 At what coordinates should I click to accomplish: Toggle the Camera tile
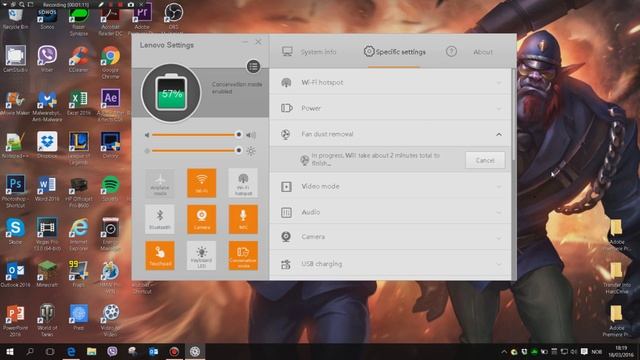(x=202, y=219)
